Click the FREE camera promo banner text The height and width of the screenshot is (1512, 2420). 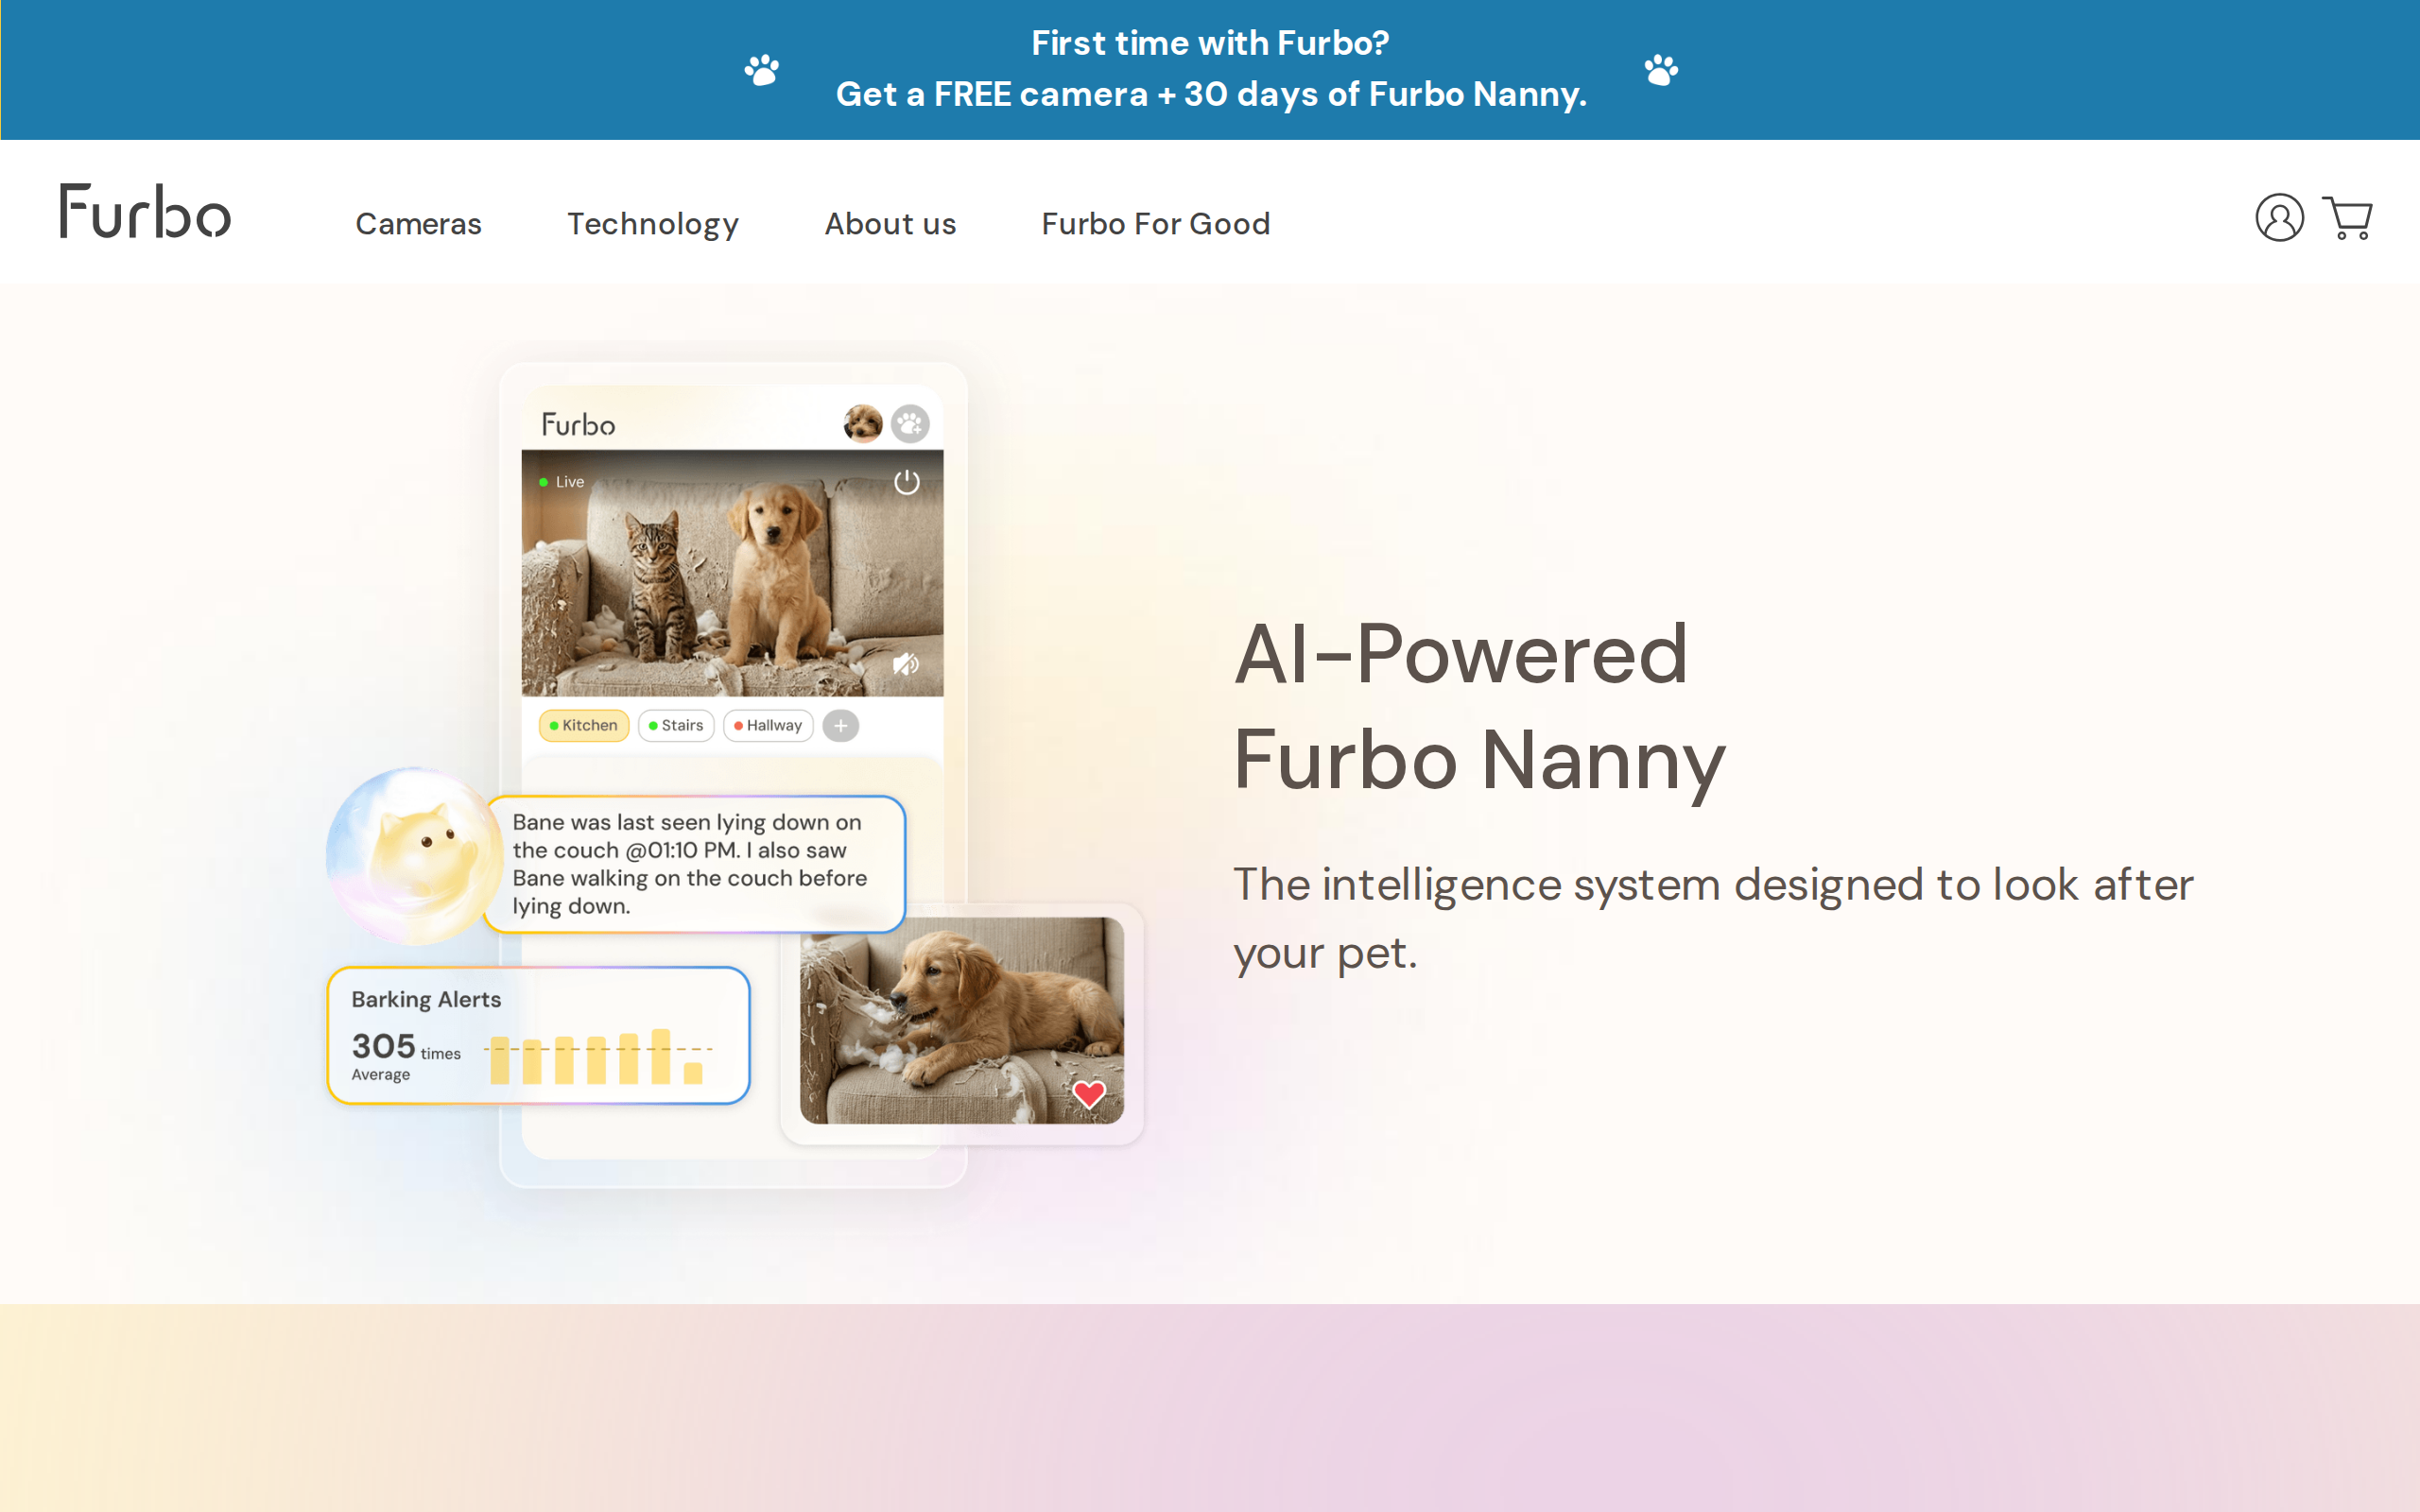click(1211, 94)
